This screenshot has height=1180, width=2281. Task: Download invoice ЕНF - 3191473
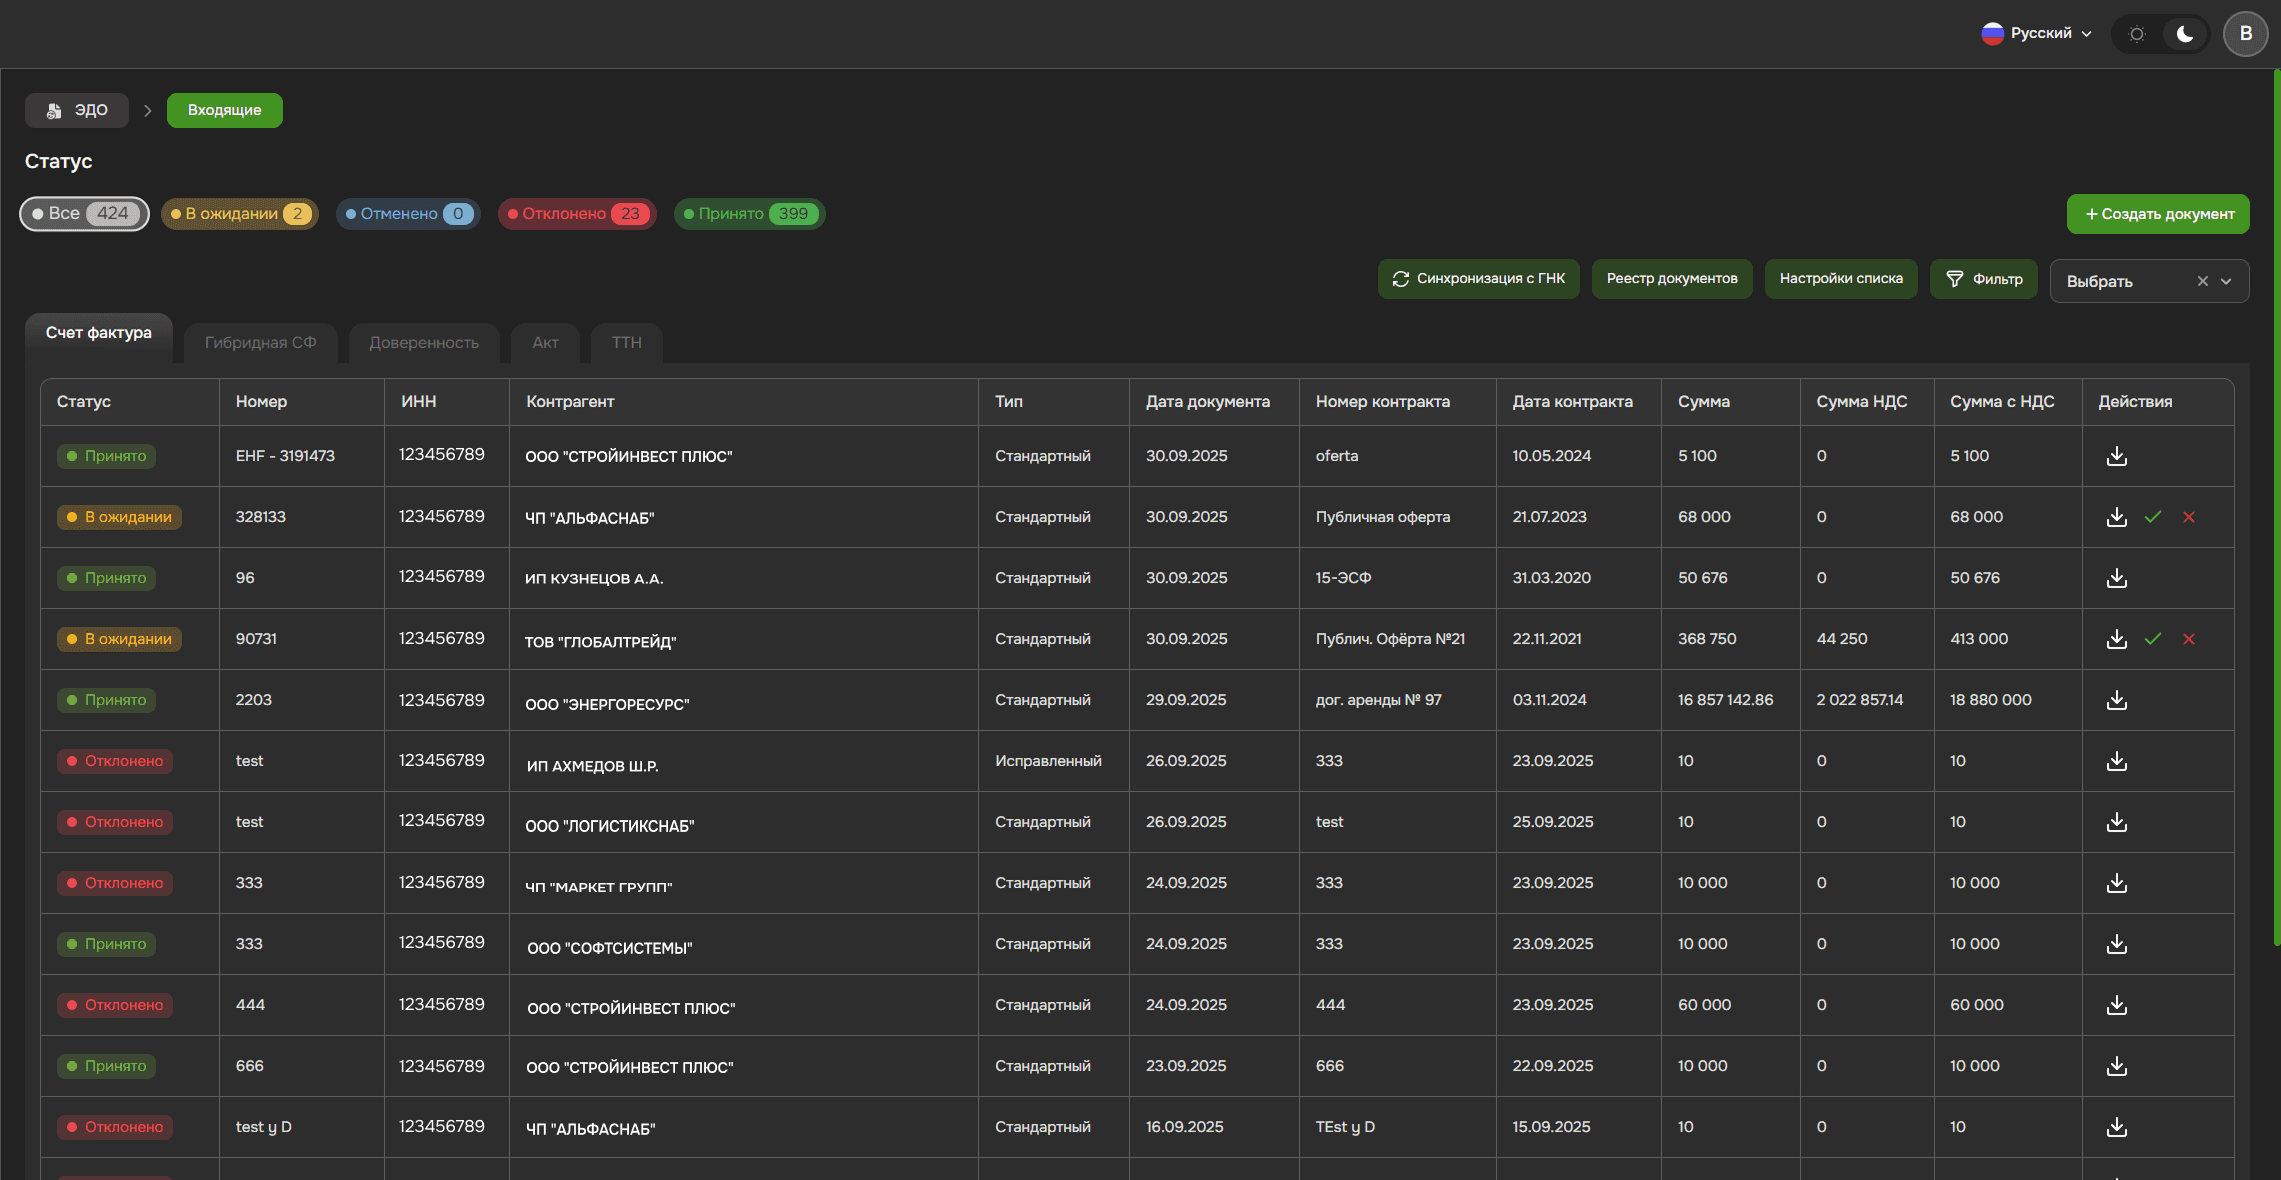(2116, 456)
